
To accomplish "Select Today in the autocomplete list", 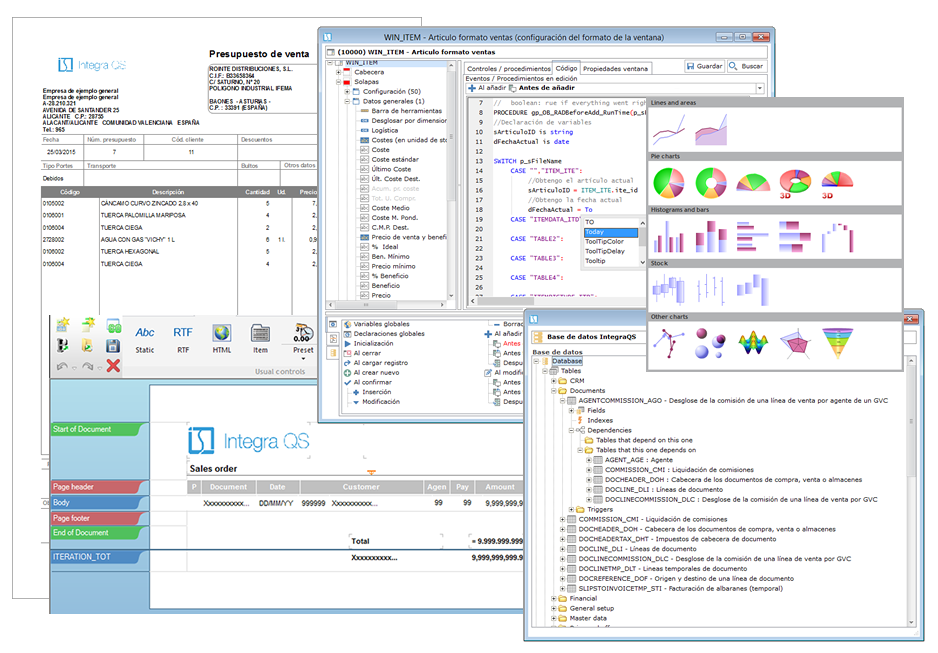I will coord(611,232).
